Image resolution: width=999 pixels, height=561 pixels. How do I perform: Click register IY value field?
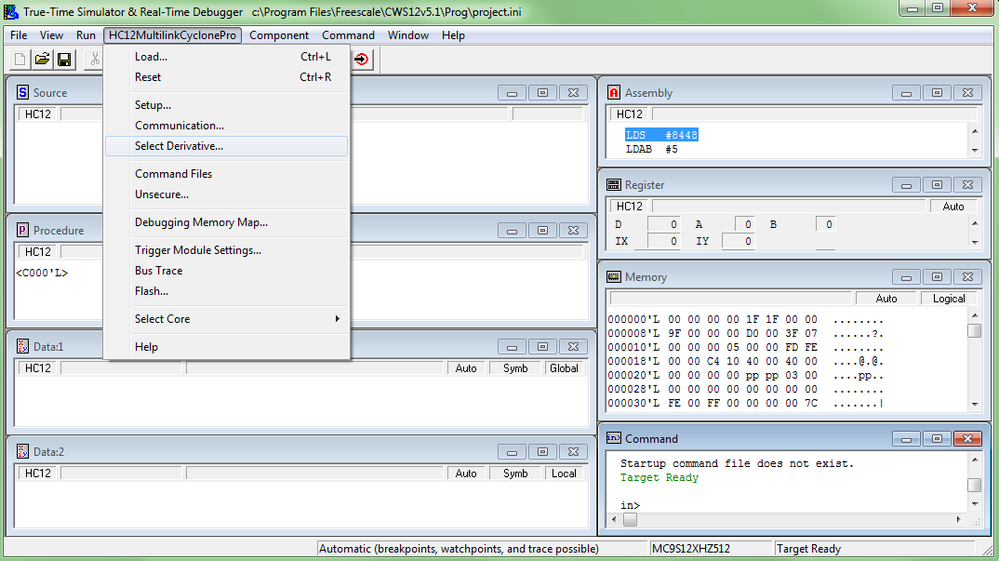738,241
